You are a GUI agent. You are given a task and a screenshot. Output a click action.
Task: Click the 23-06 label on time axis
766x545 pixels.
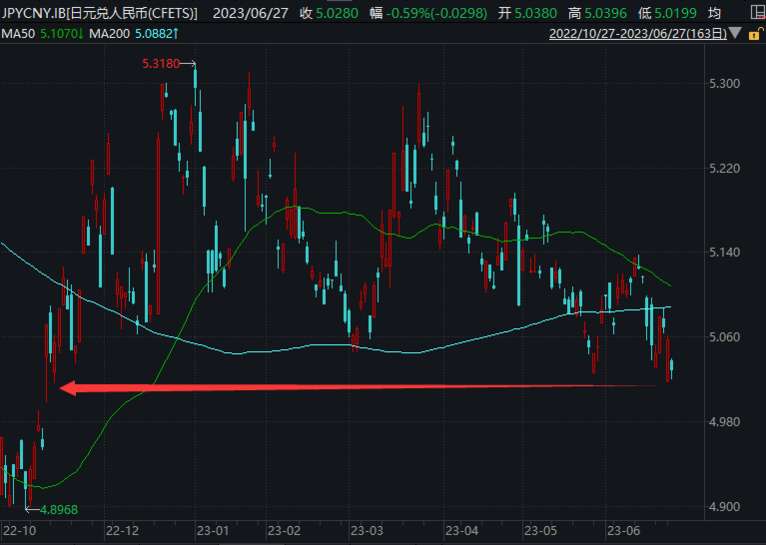626,528
